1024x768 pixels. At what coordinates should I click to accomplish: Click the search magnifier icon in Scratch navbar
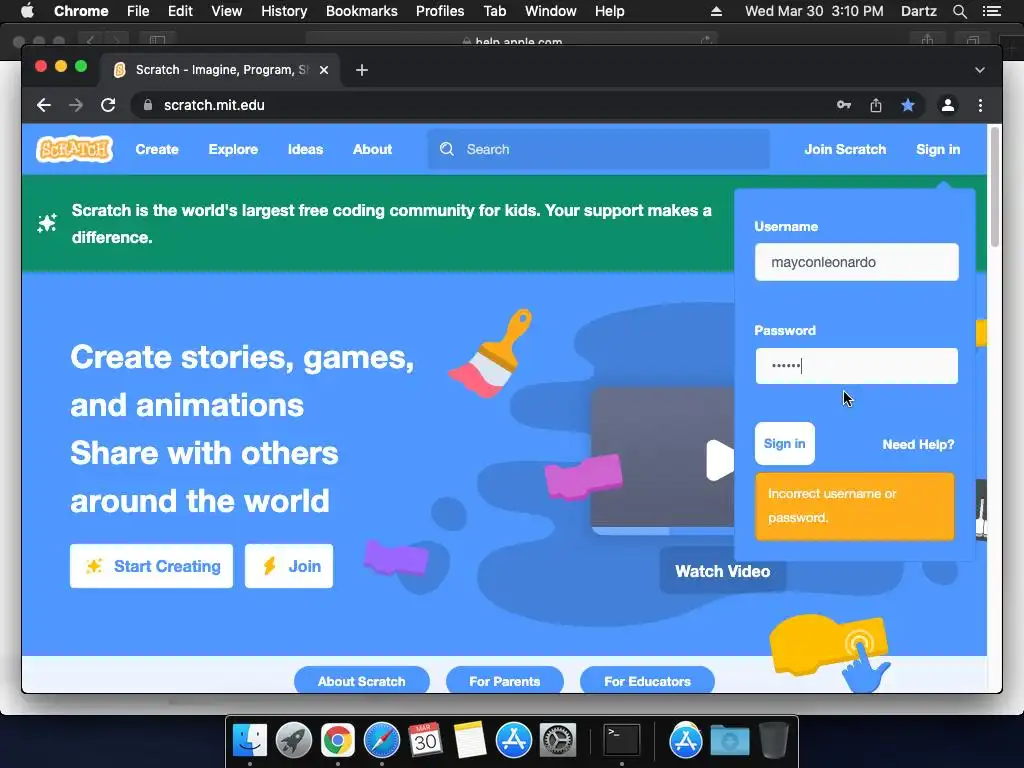(447, 149)
